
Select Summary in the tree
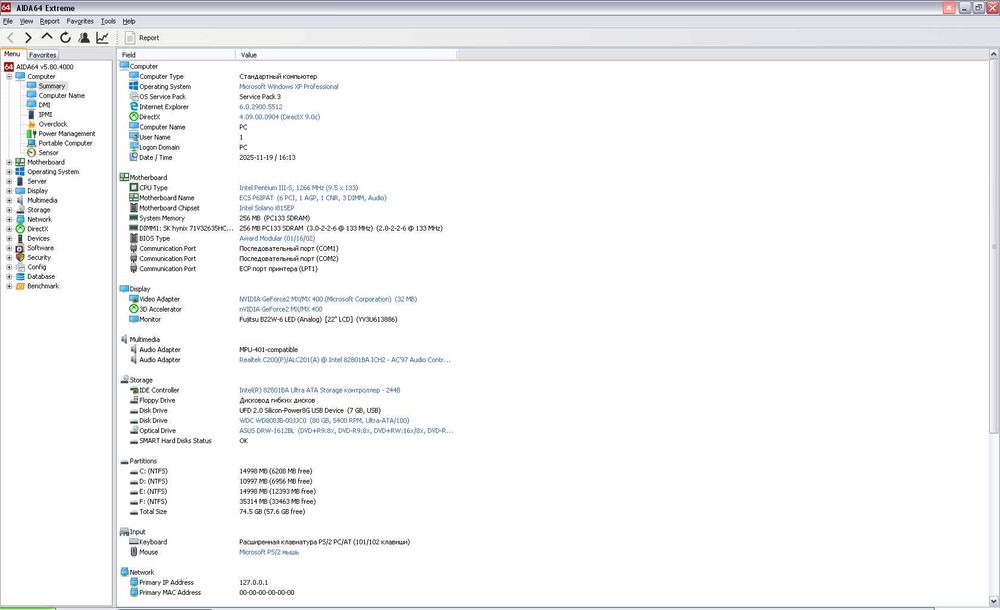pos(52,86)
